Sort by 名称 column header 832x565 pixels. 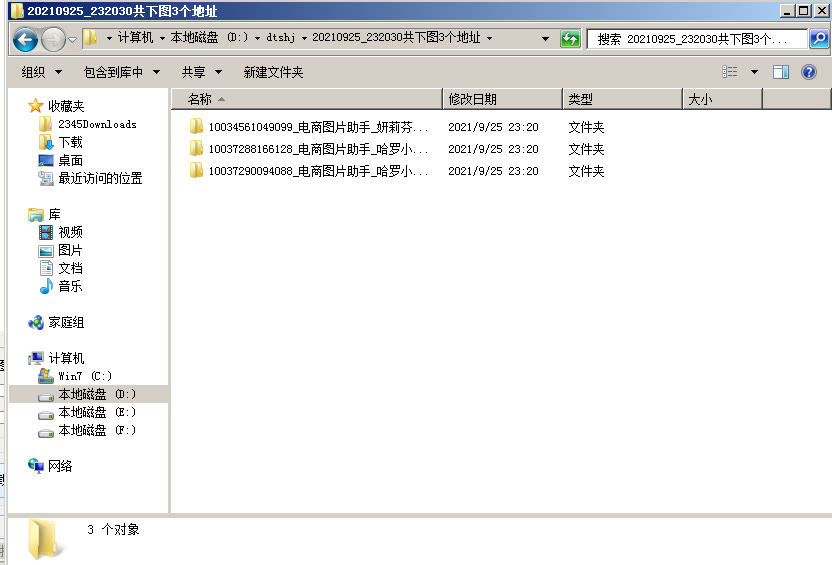[306, 99]
